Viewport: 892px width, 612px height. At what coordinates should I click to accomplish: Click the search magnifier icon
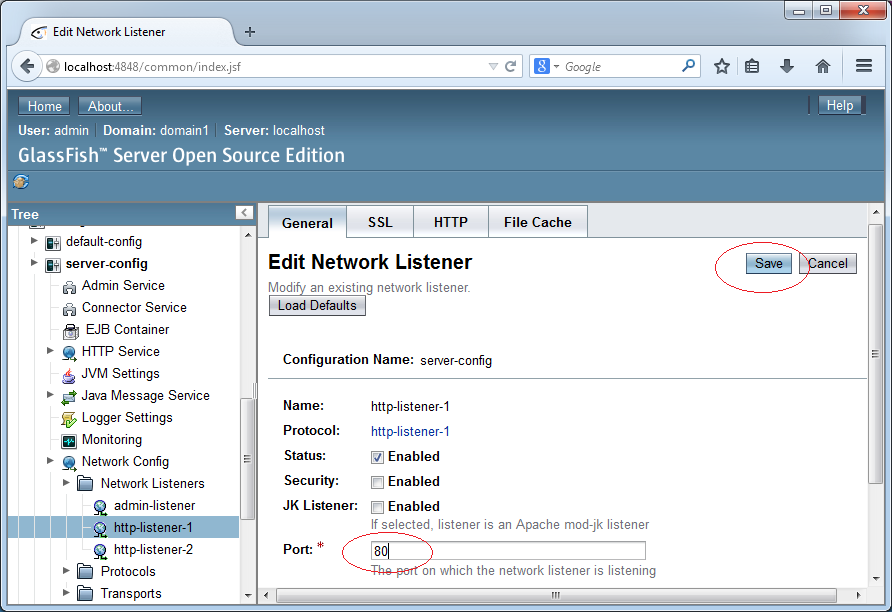(688, 66)
